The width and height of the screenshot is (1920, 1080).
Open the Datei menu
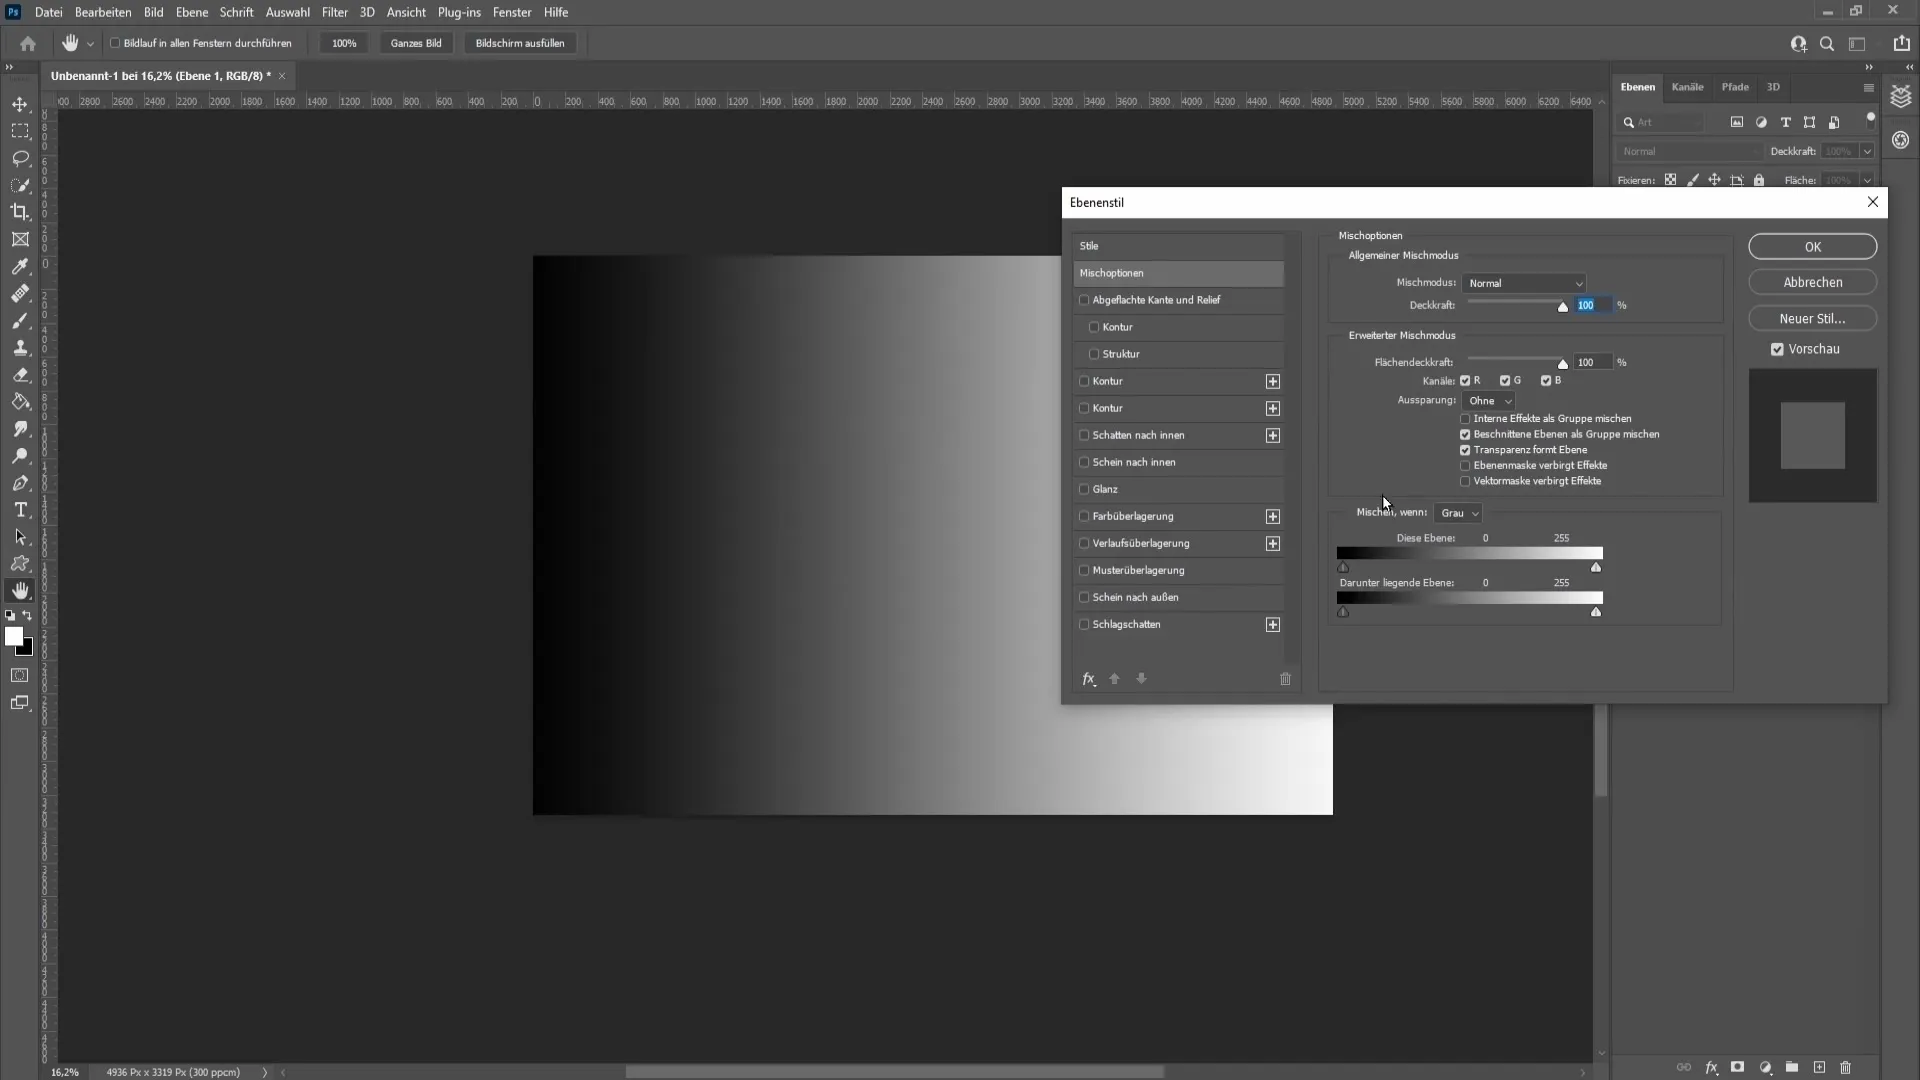[48, 12]
